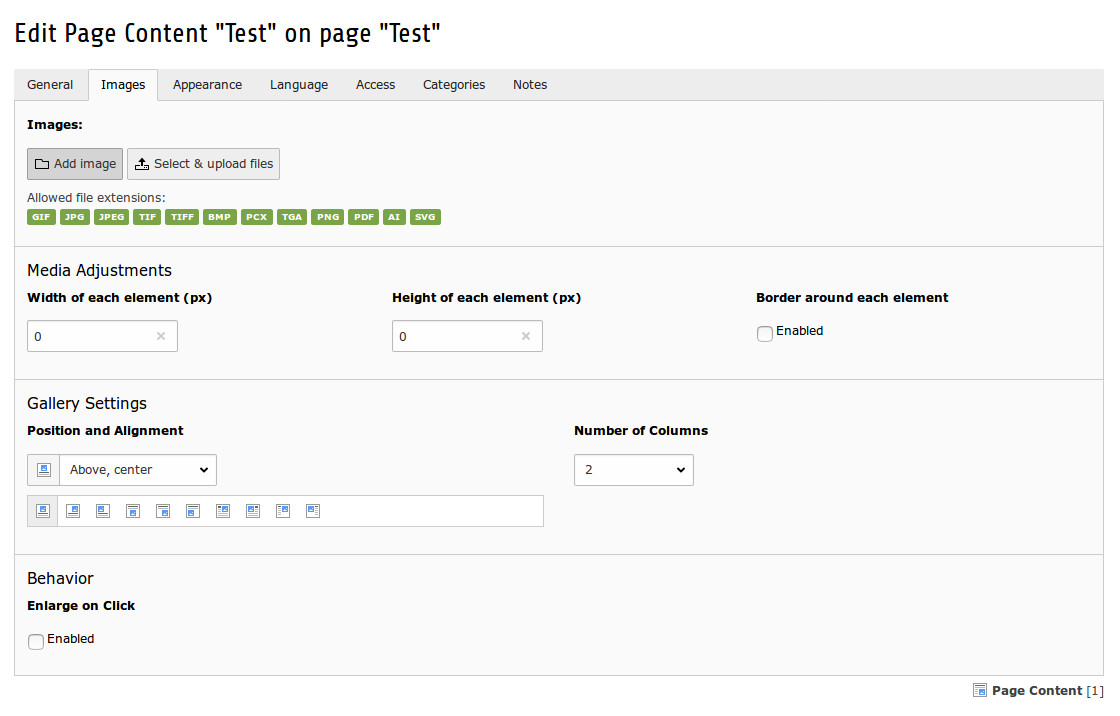The width and height of the screenshot is (1120, 716).
Task: Click the position icon beside the alignment dropdown
Action: click(44, 470)
